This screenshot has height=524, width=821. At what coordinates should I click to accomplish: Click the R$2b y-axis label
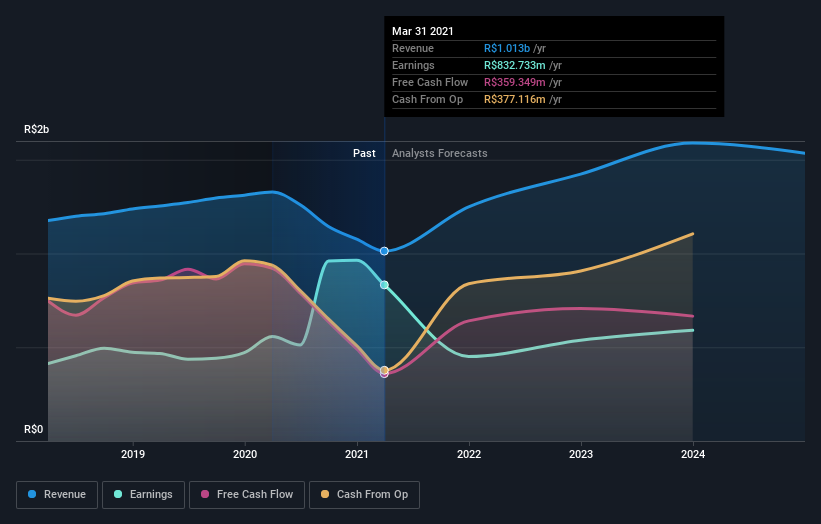[37, 129]
